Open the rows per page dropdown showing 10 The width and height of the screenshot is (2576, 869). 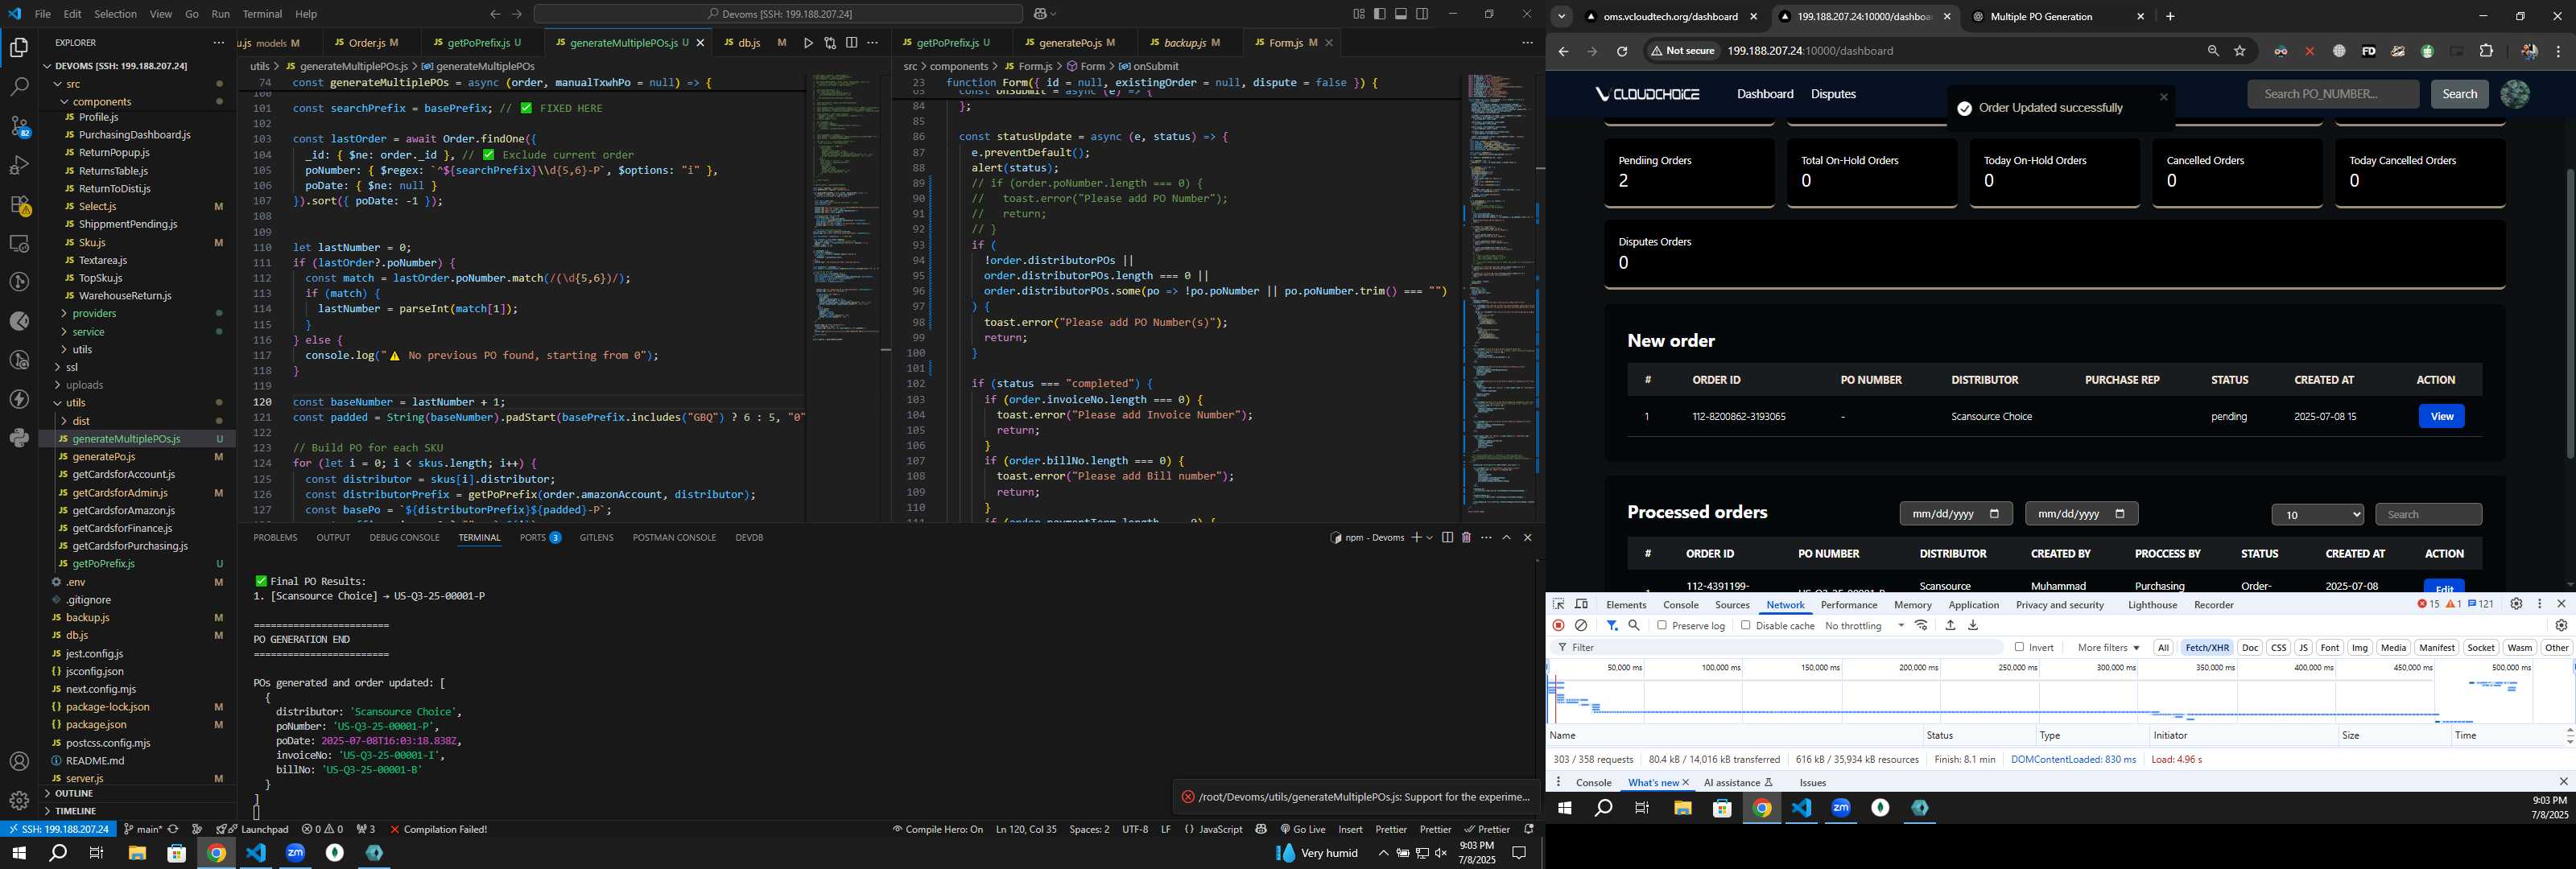(2317, 514)
